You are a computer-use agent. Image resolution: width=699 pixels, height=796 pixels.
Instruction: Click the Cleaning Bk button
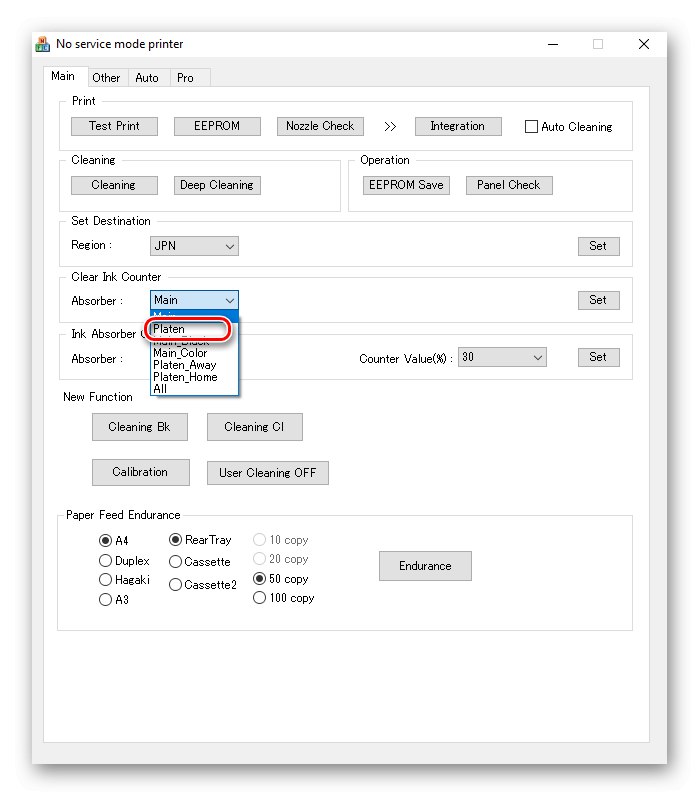(140, 427)
